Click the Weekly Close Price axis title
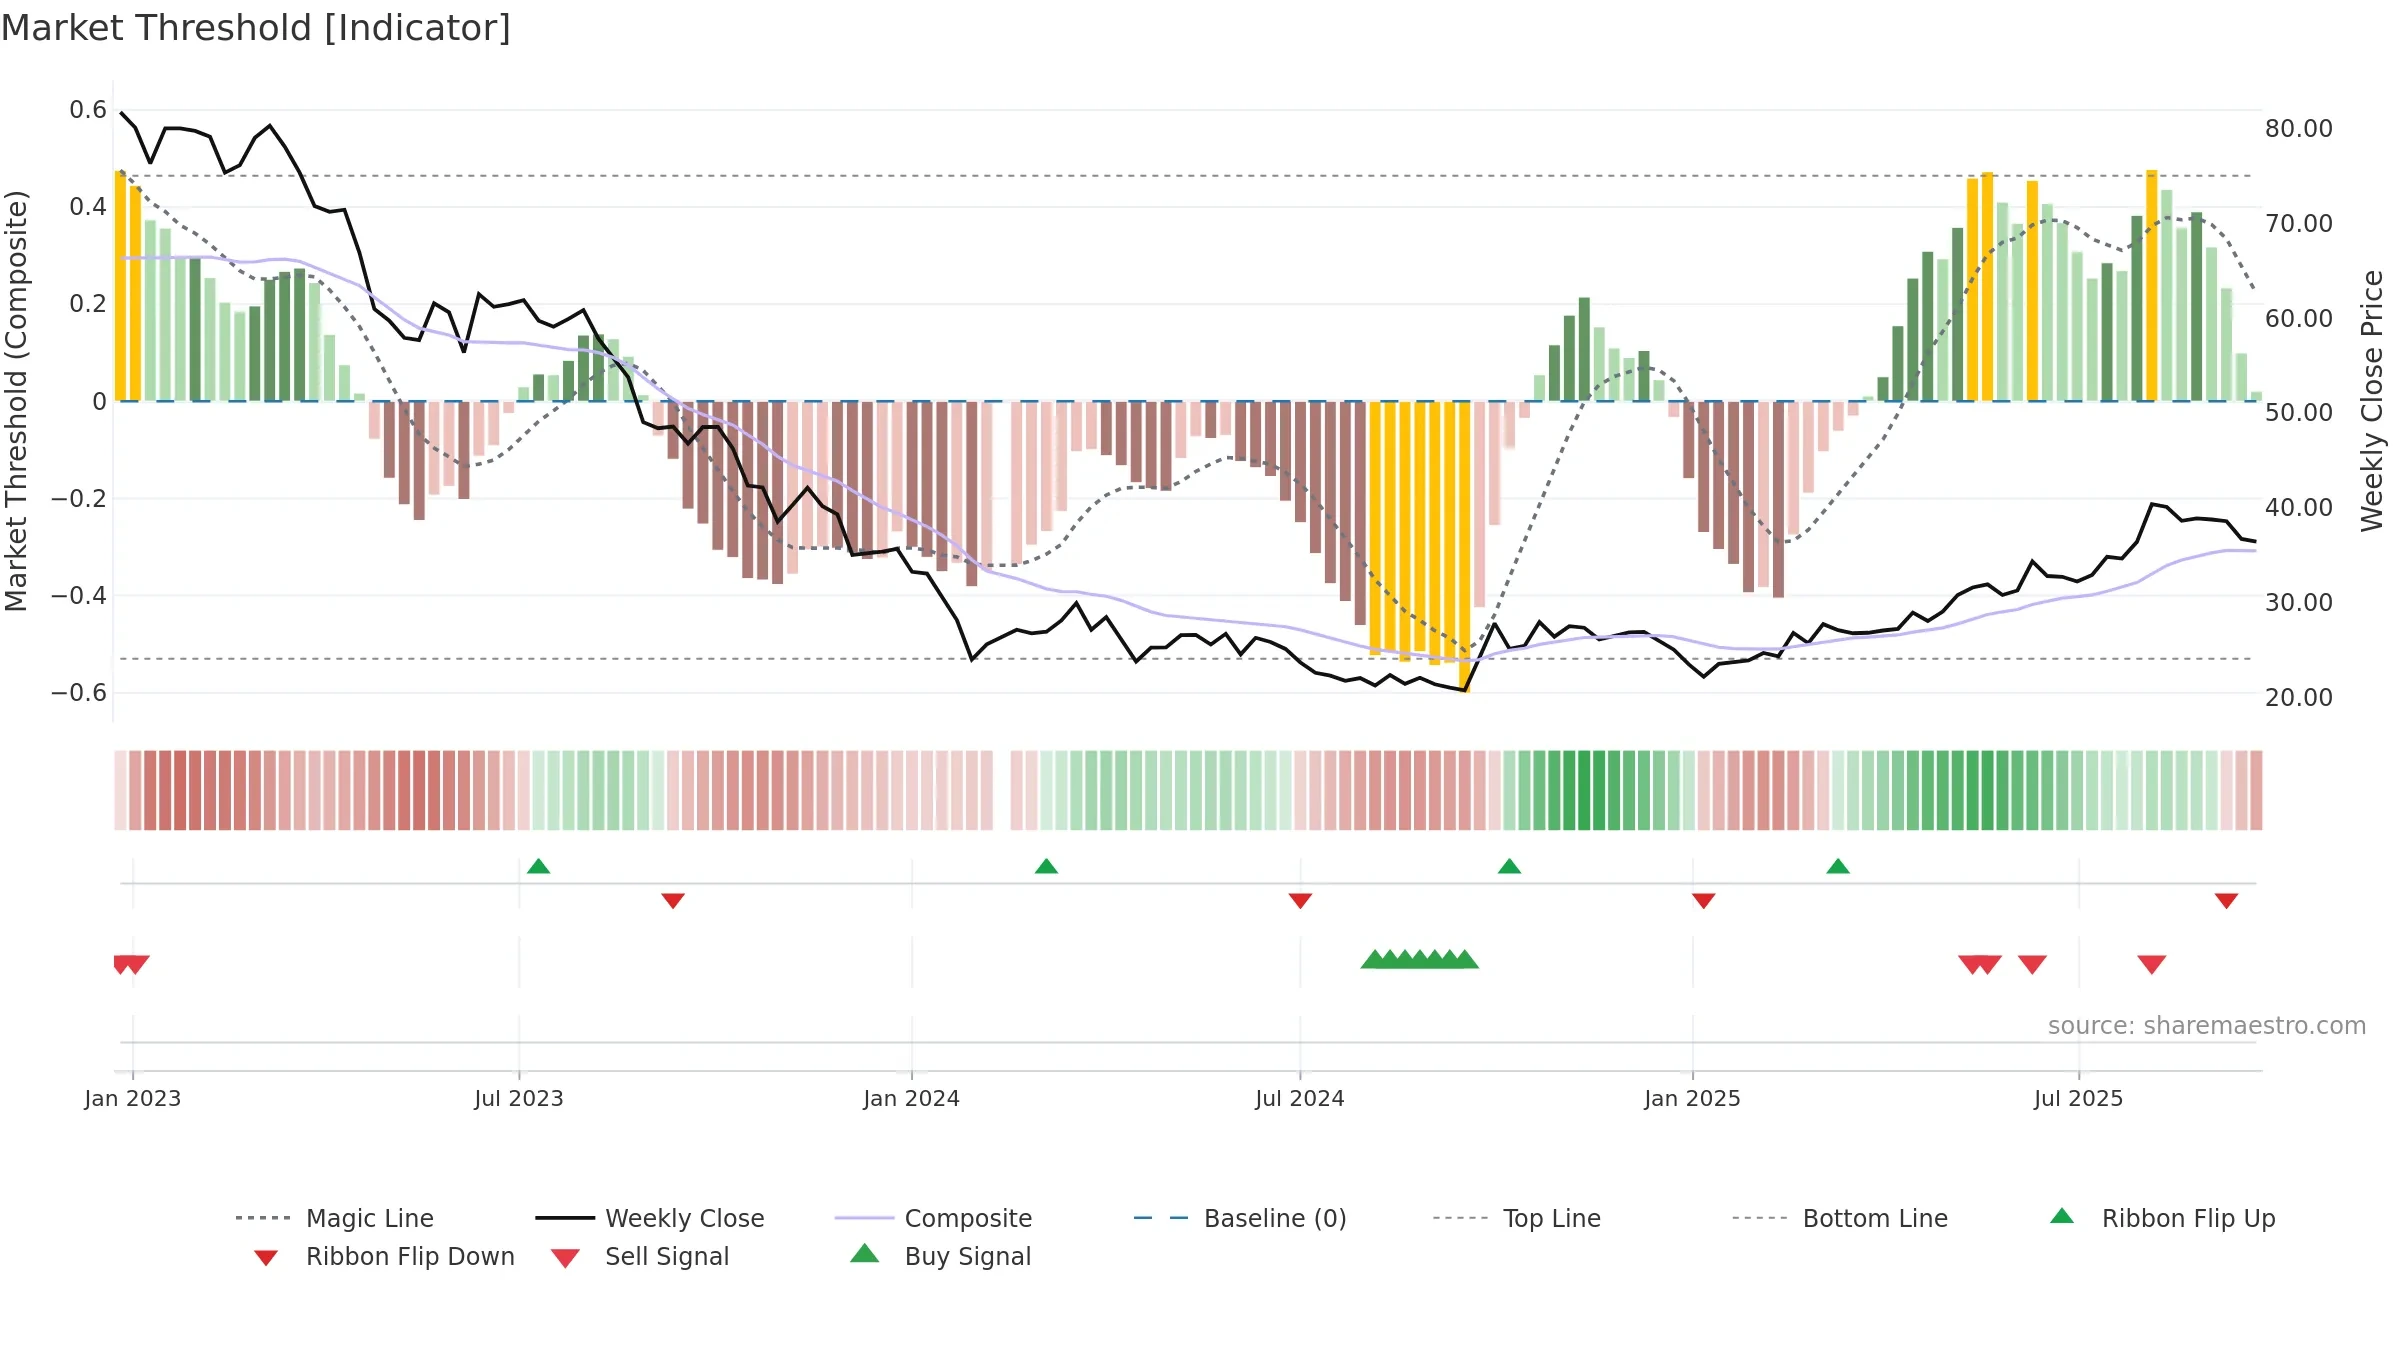This screenshot has width=2400, height=1350. coord(2372,401)
